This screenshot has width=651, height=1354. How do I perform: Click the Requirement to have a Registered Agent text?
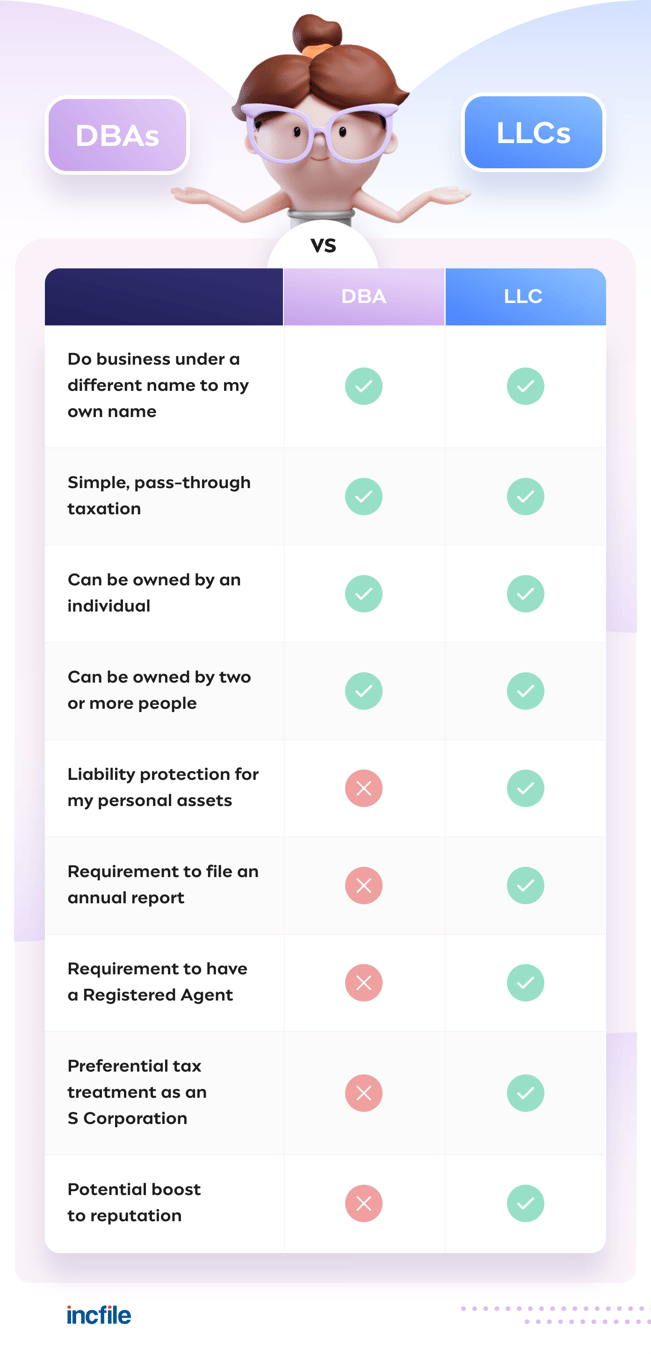pos(157,982)
